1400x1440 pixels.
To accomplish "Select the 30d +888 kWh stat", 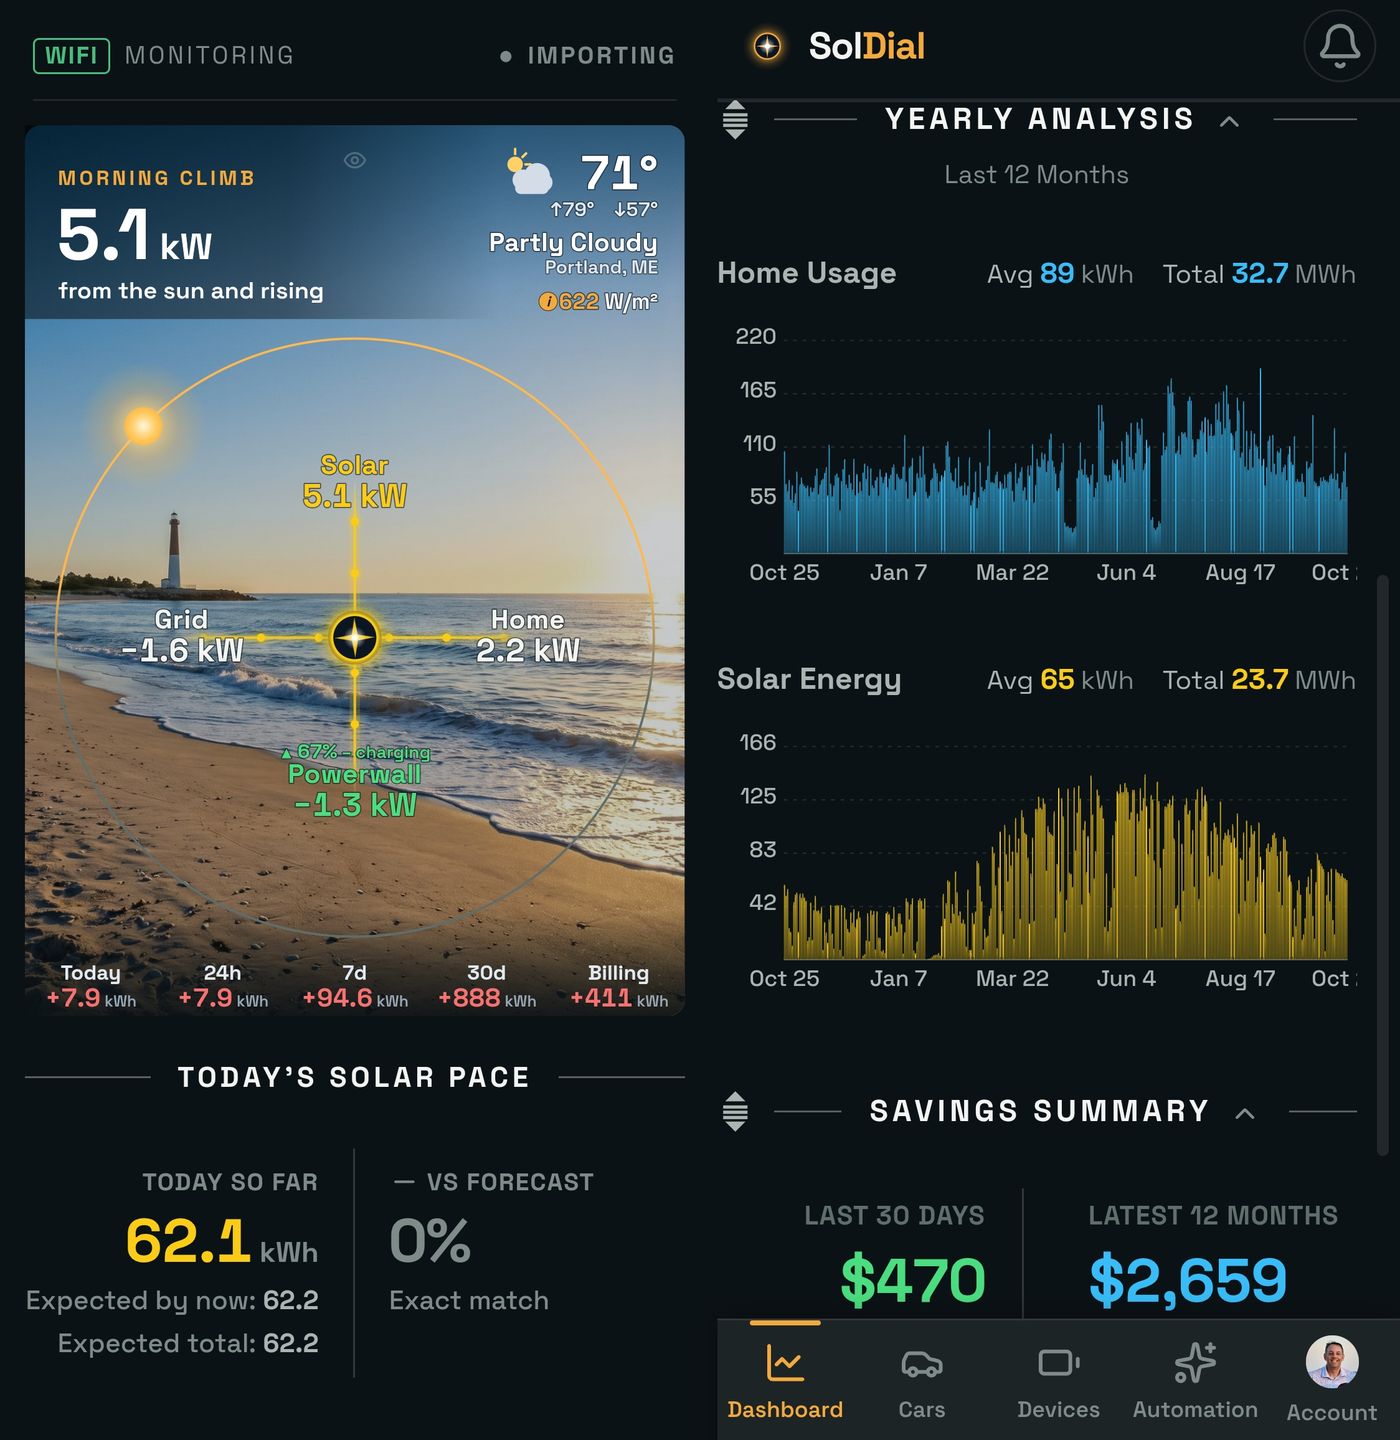I will click(x=487, y=986).
